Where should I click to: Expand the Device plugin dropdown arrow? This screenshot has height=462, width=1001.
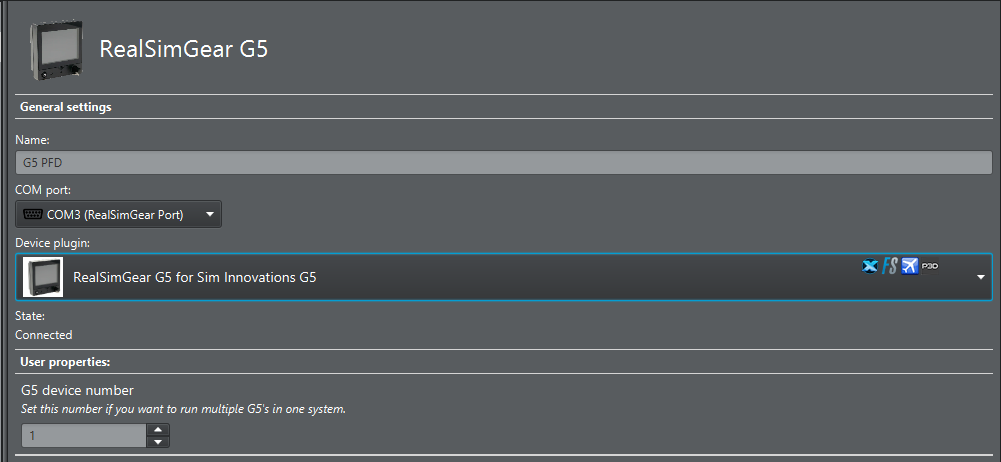tap(981, 277)
